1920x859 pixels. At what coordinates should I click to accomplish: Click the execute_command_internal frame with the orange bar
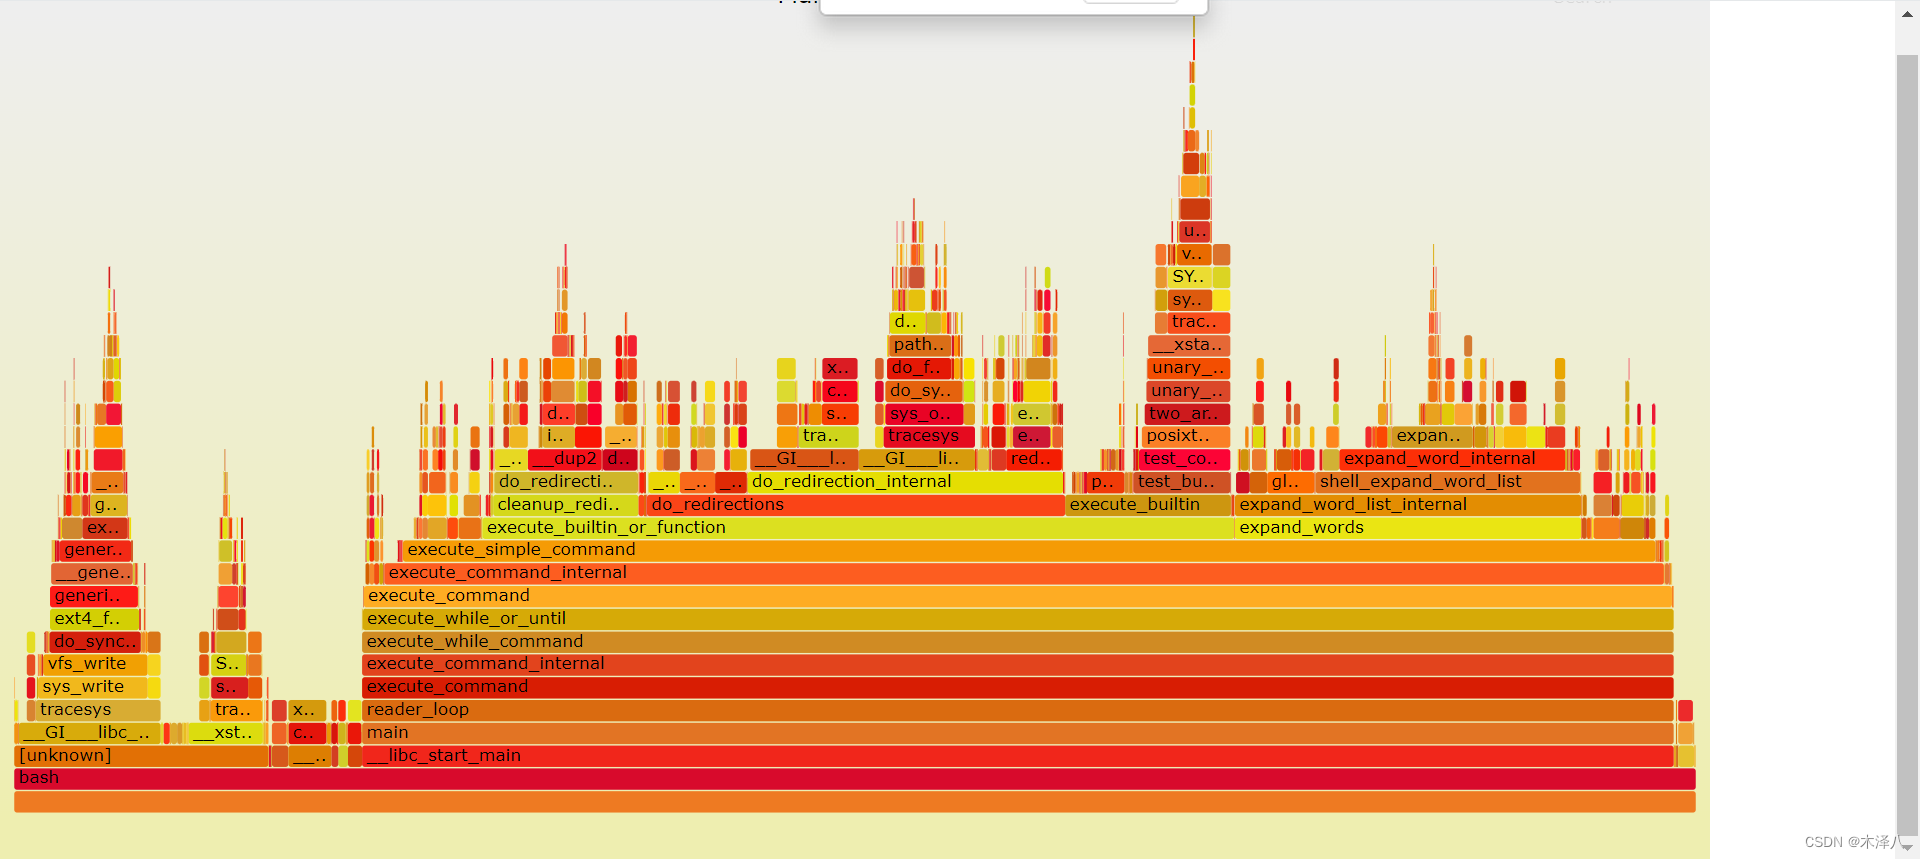[1024, 572]
